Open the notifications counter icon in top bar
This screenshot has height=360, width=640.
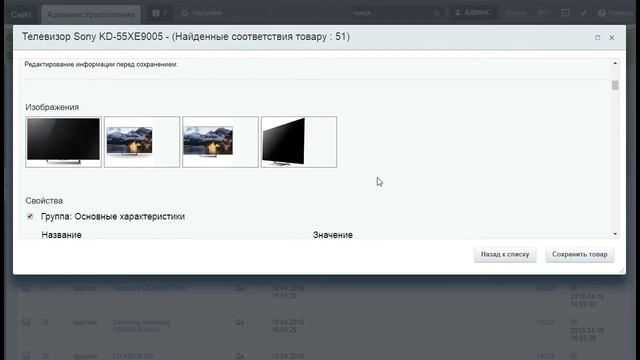coord(160,13)
